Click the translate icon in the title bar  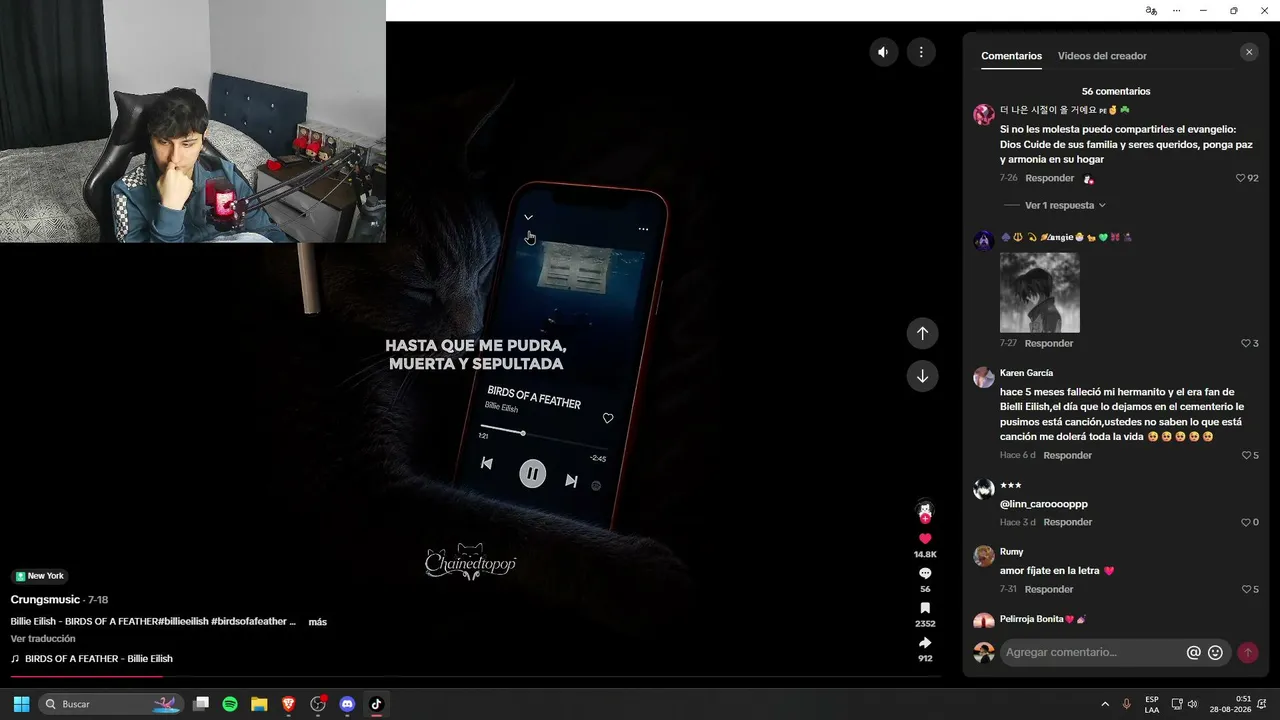1151,10
